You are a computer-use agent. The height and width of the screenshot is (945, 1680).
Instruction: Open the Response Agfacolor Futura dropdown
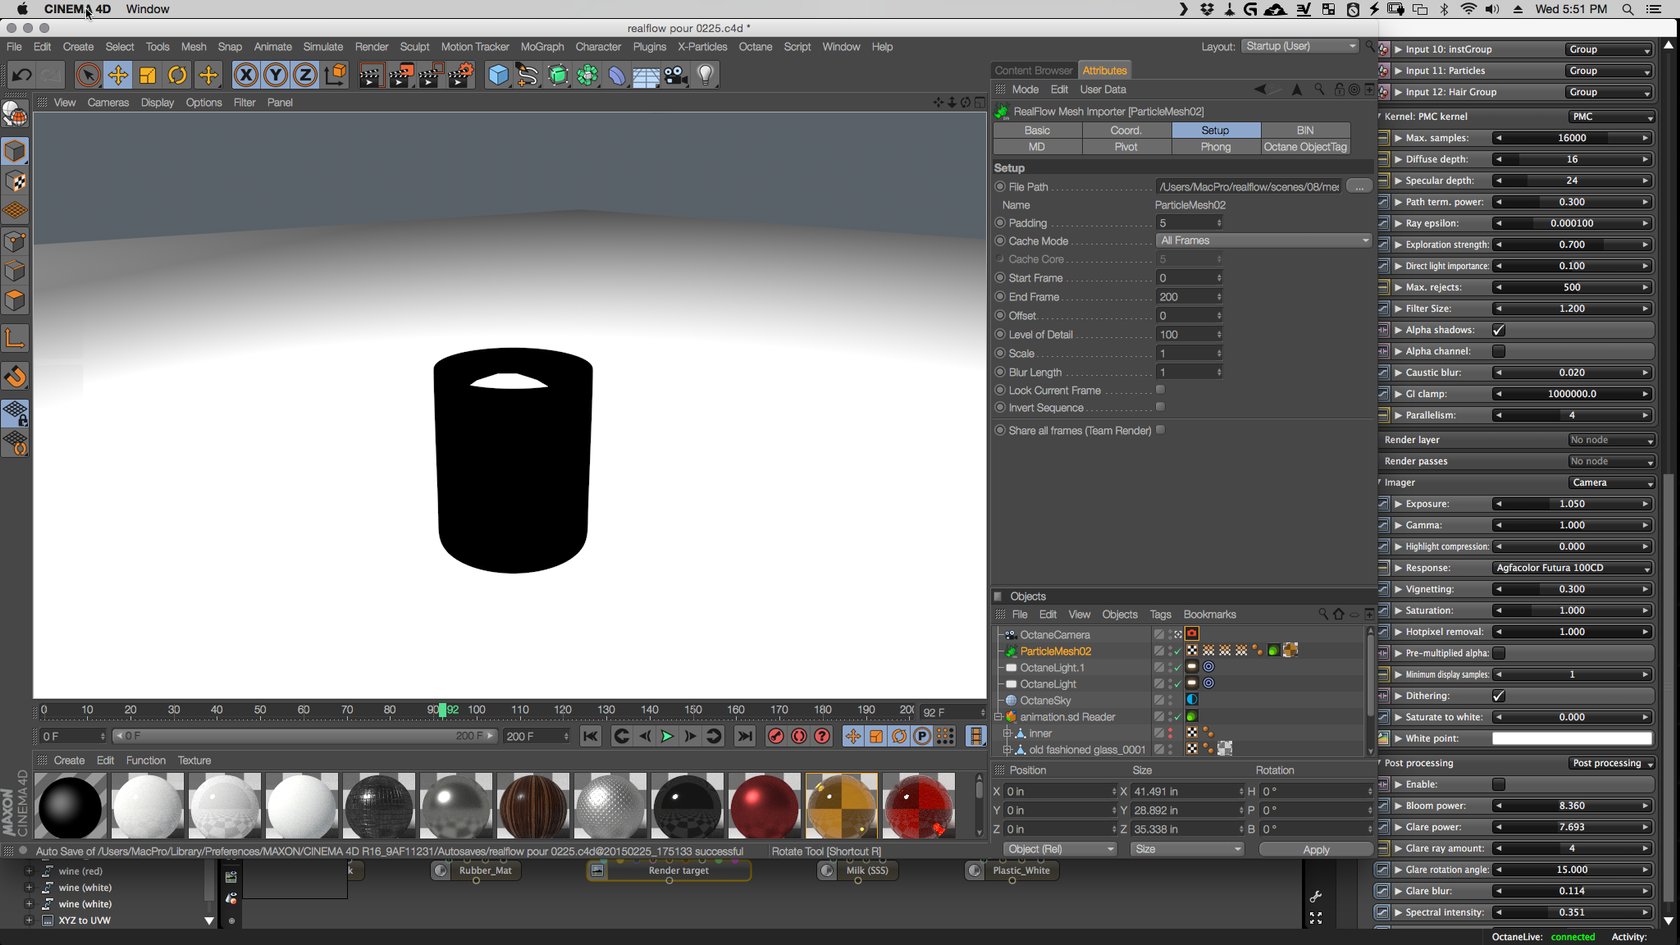1571,568
